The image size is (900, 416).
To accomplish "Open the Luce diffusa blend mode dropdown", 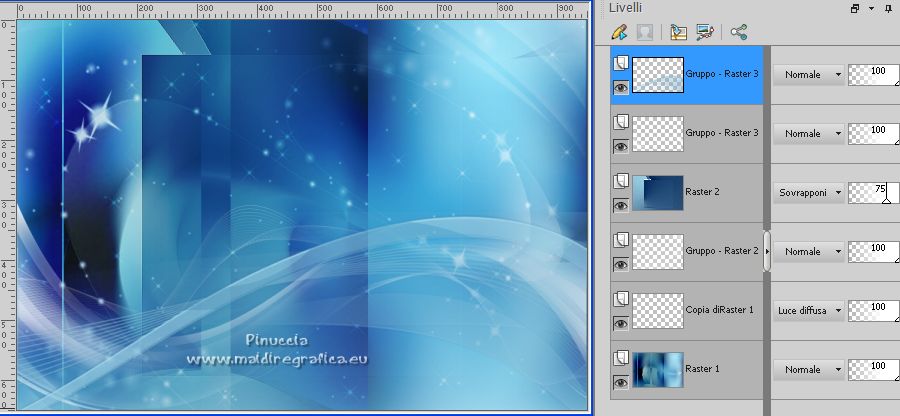I will (x=809, y=310).
